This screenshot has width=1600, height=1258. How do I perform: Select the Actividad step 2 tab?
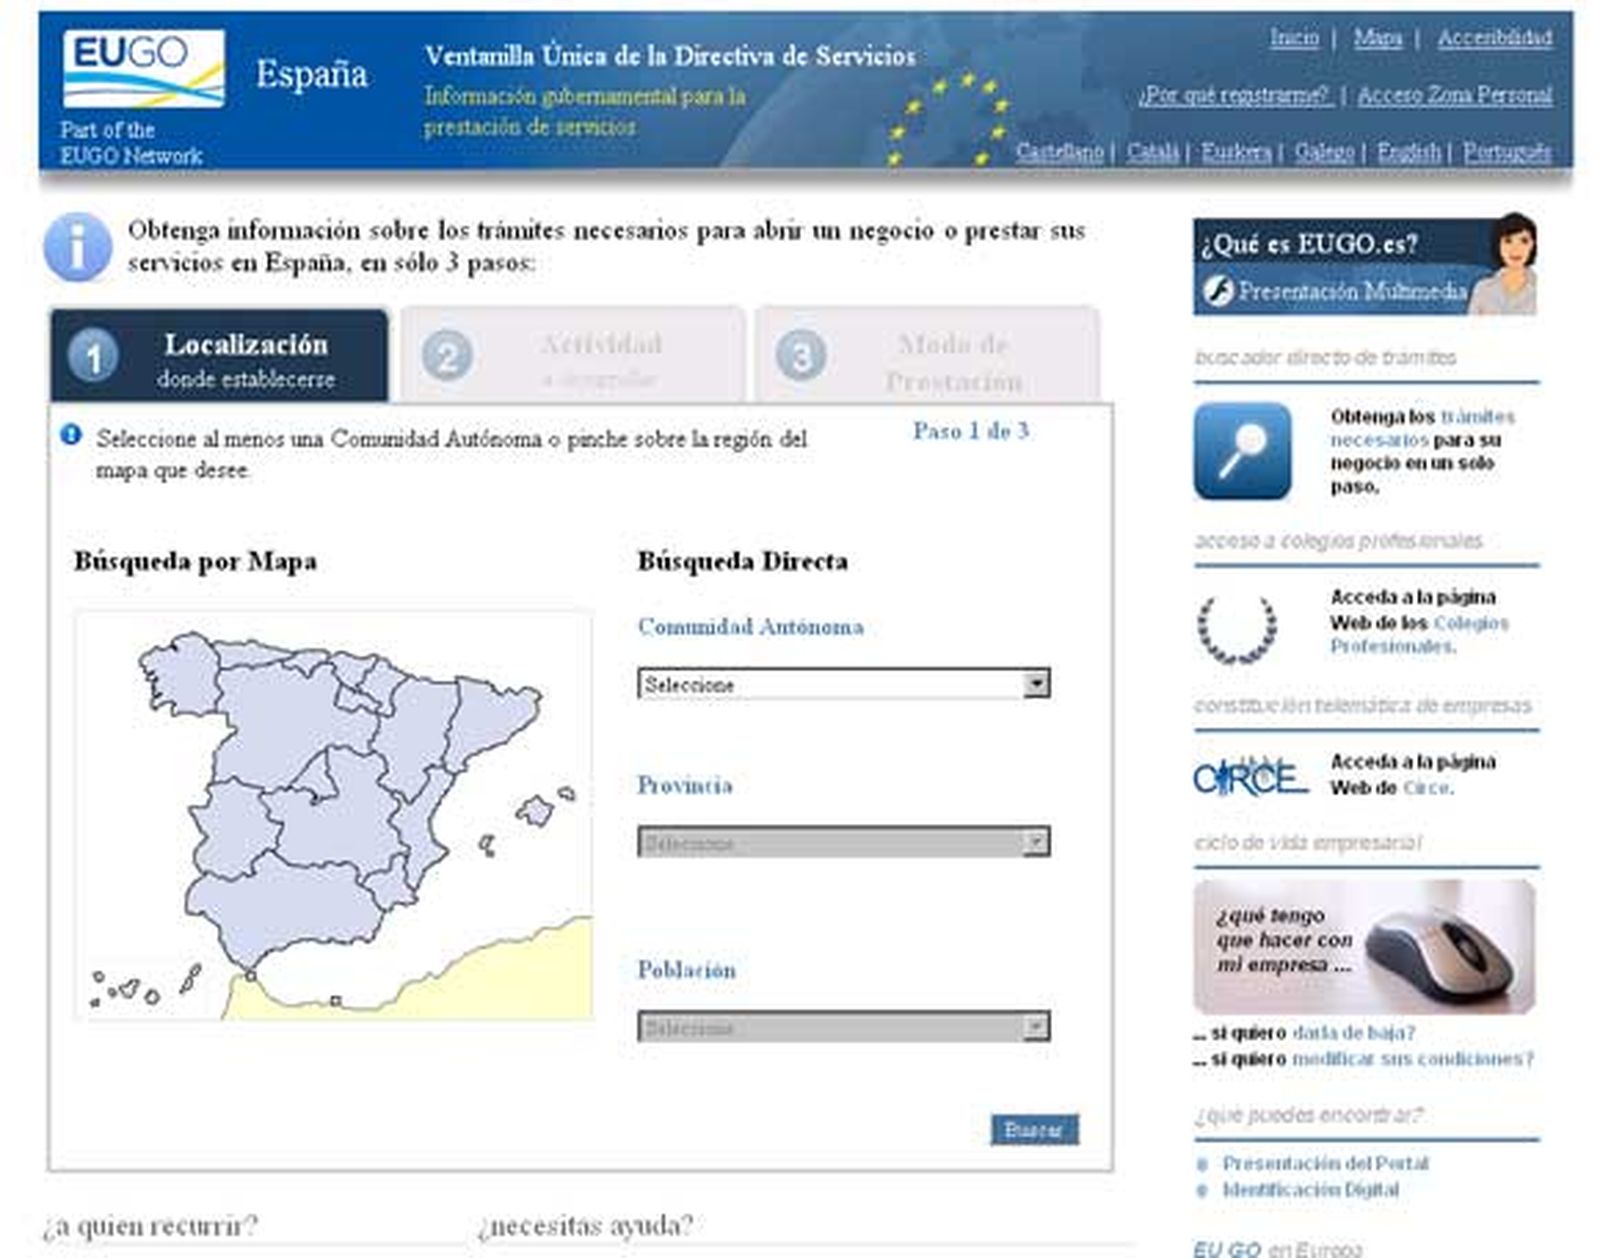573,357
